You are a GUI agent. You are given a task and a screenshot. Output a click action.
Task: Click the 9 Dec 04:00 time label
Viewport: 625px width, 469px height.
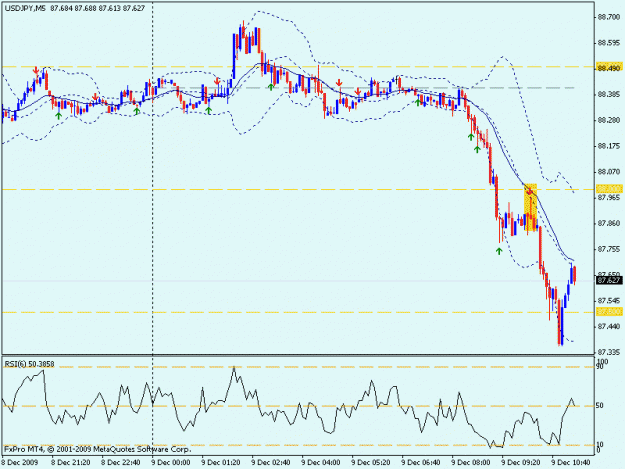(x=321, y=462)
